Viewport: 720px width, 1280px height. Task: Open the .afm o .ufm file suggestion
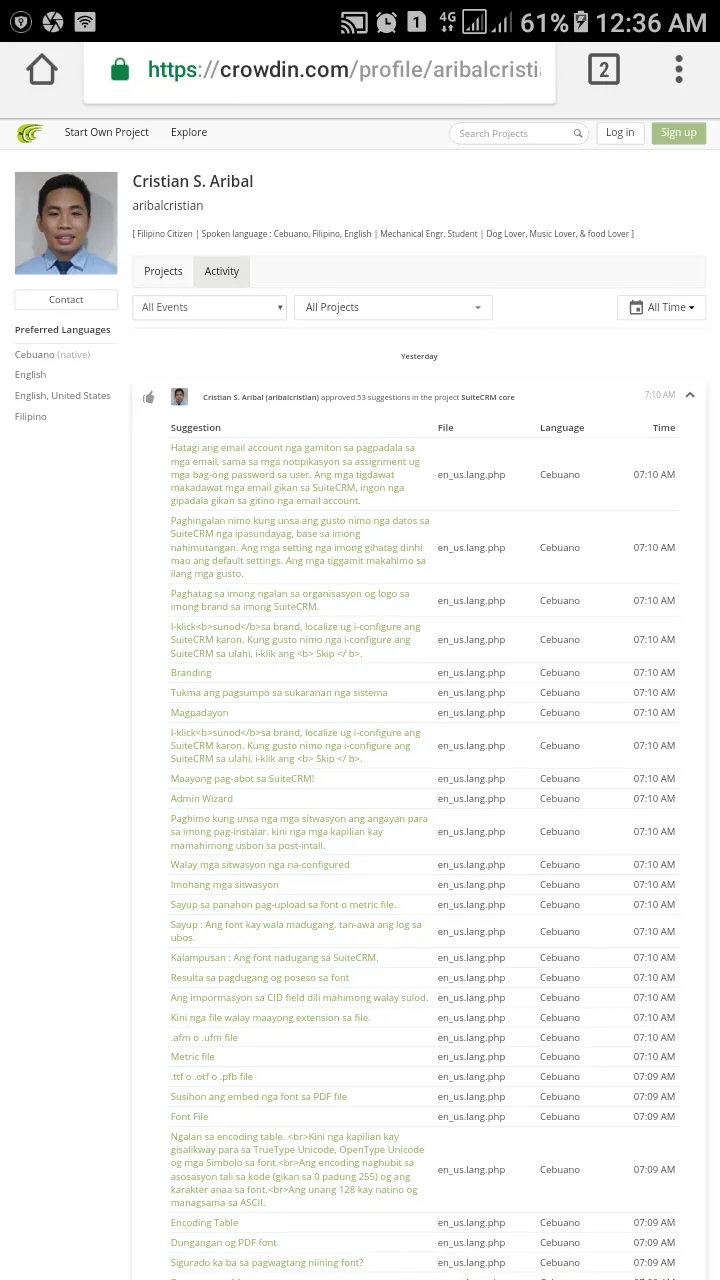(x=204, y=1037)
